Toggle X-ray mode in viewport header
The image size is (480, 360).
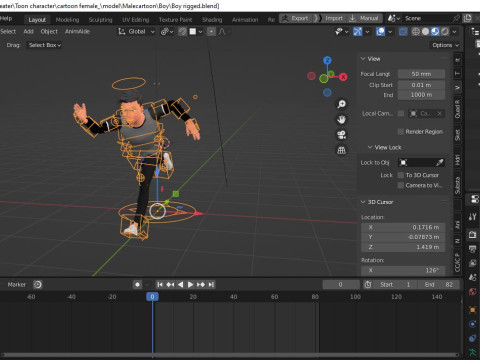pyautogui.click(x=403, y=32)
